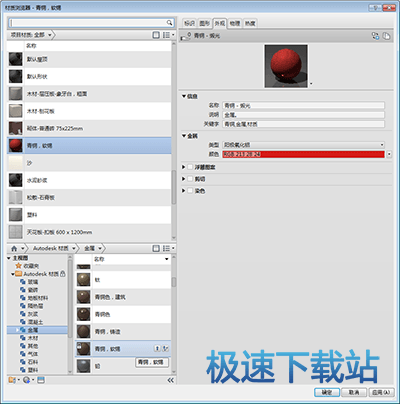The image size is (400, 404).
Task: Click the 确定 button
Action: point(327,392)
